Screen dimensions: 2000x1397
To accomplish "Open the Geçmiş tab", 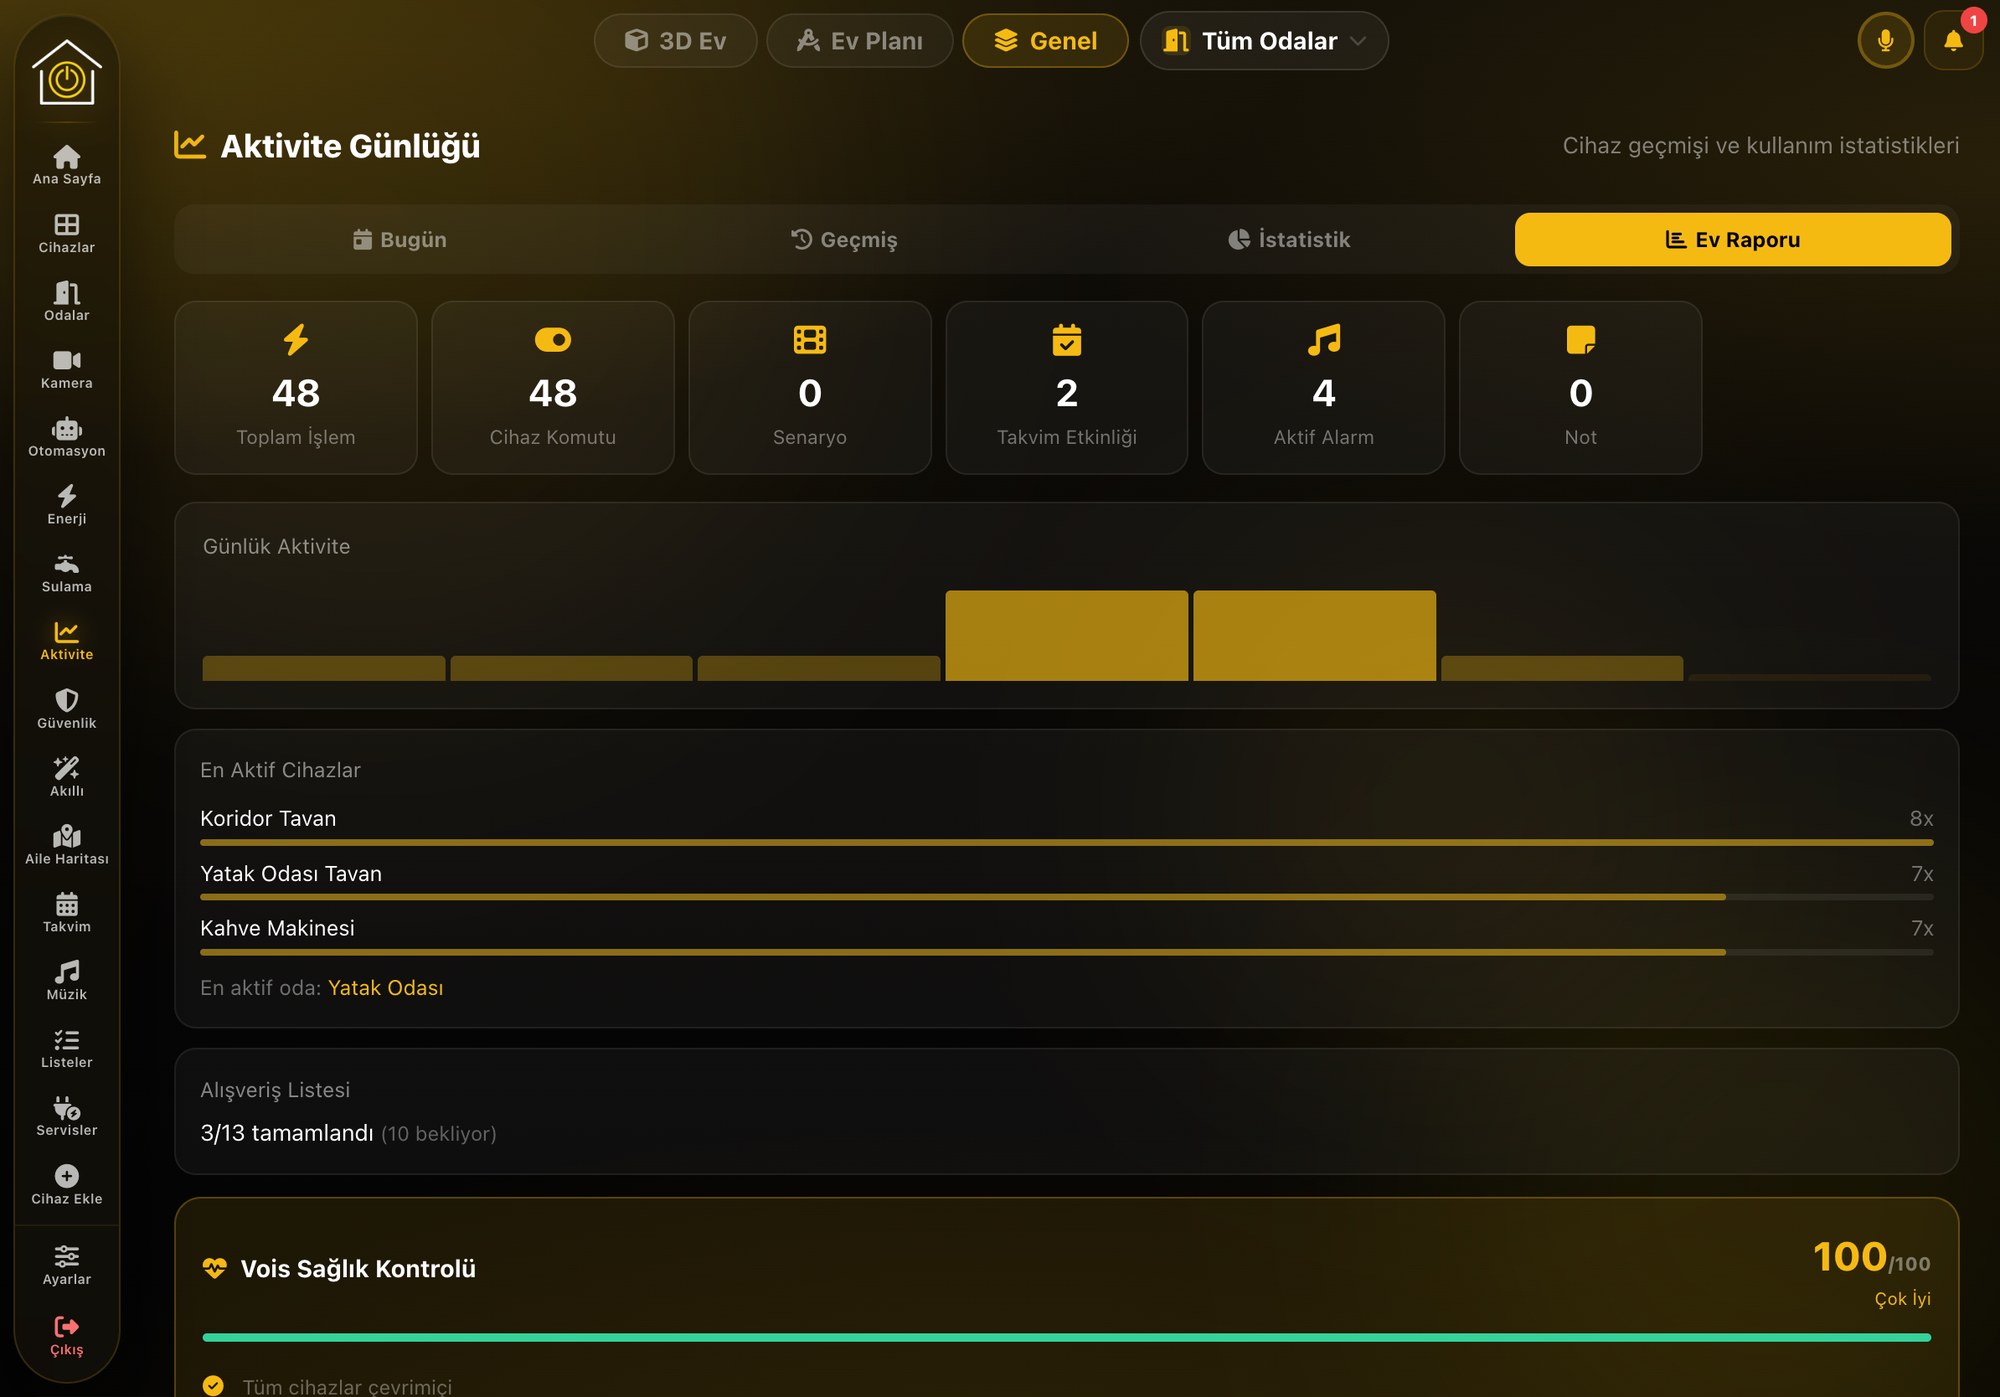I will [x=844, y=239].
